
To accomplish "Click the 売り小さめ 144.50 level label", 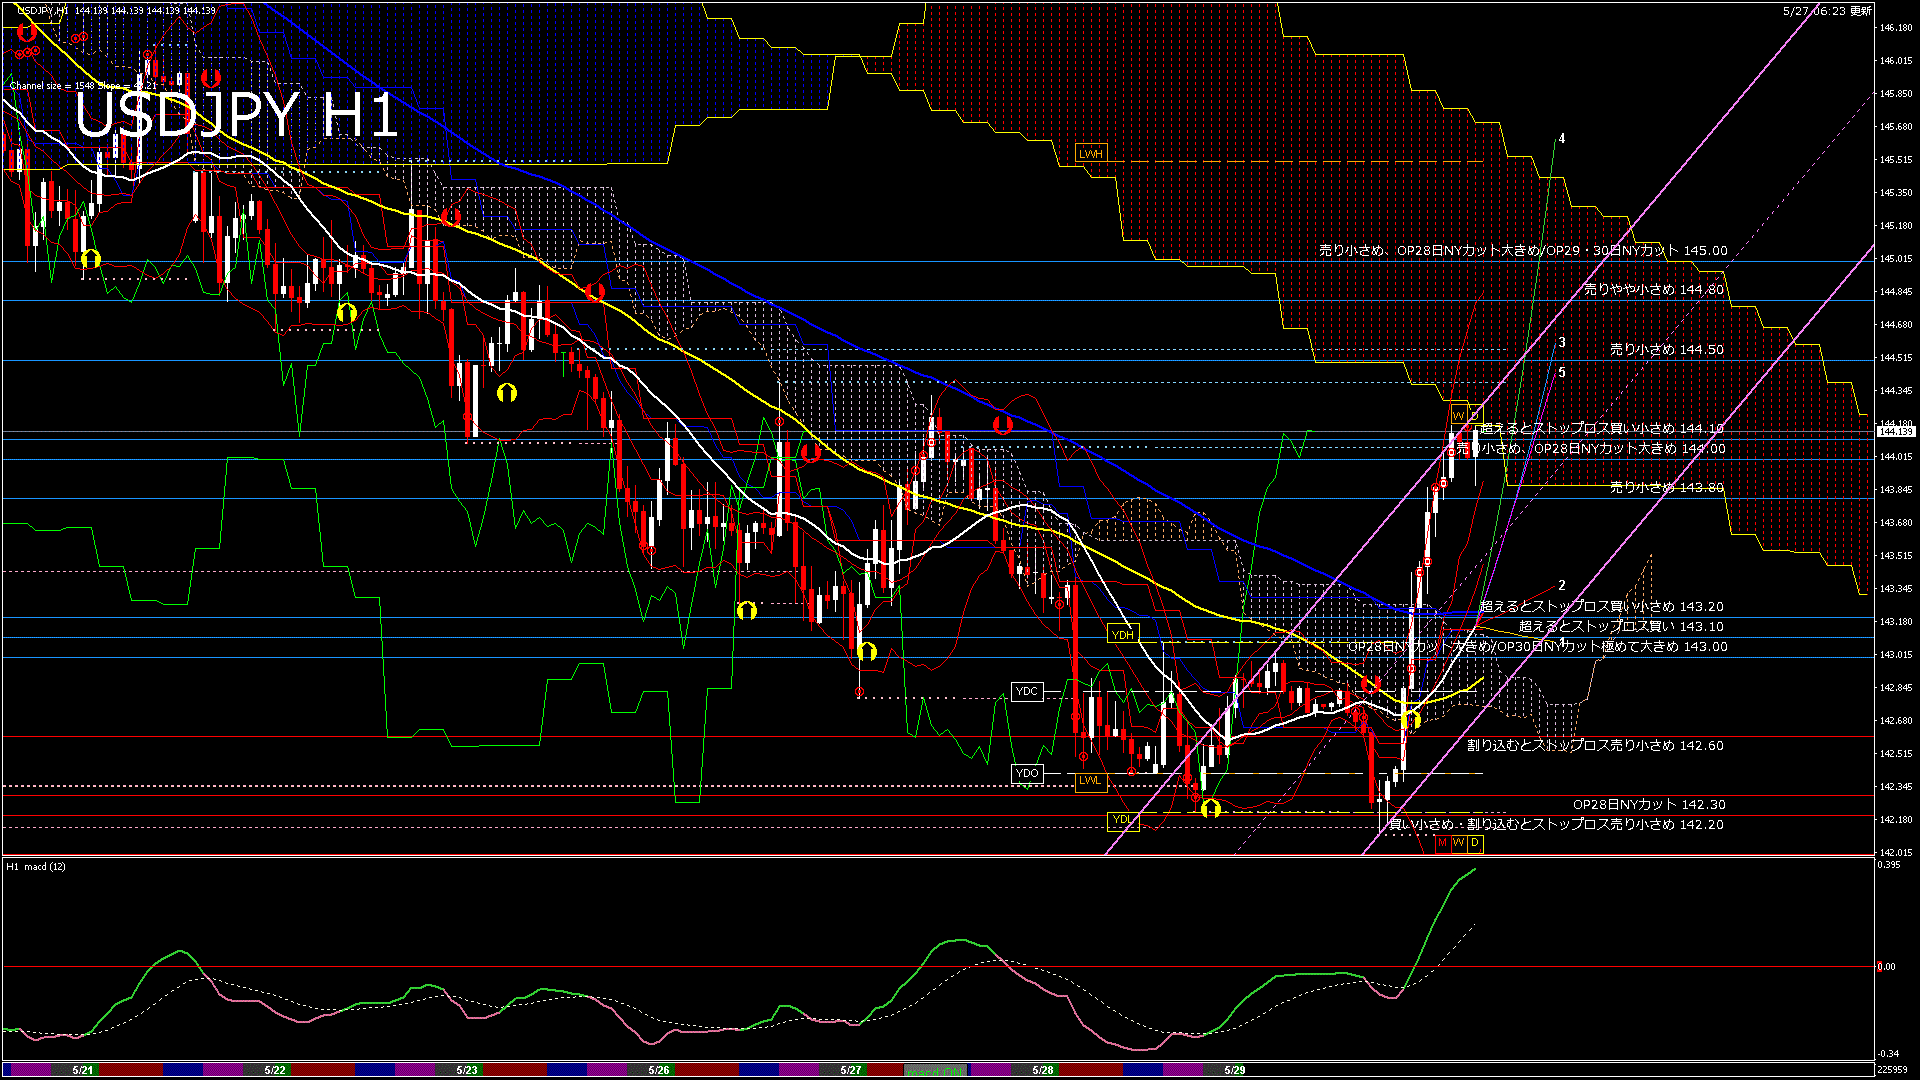I will point(1666,350).
